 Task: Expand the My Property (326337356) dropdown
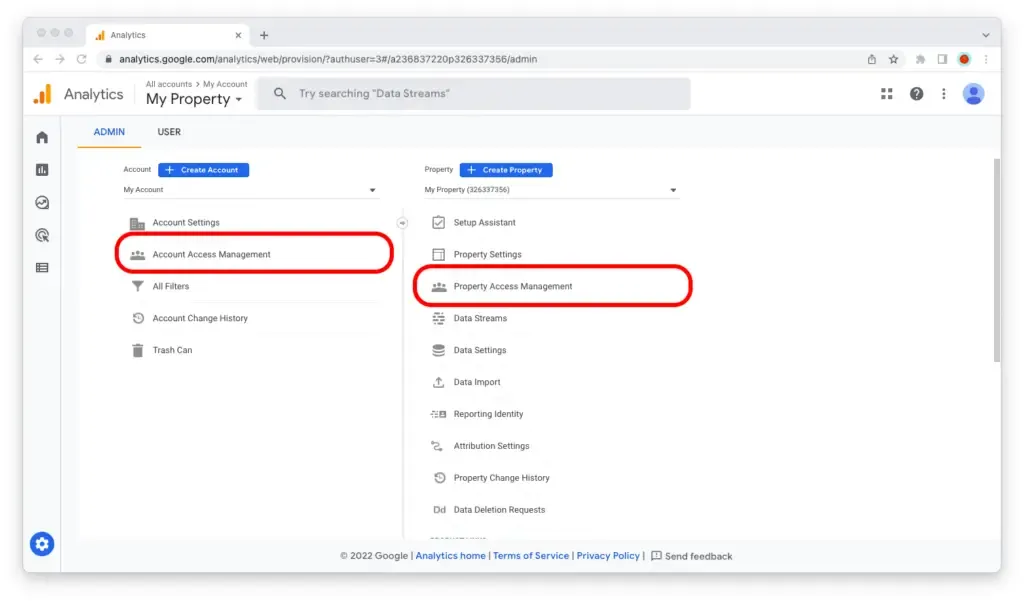coord(550,190)
